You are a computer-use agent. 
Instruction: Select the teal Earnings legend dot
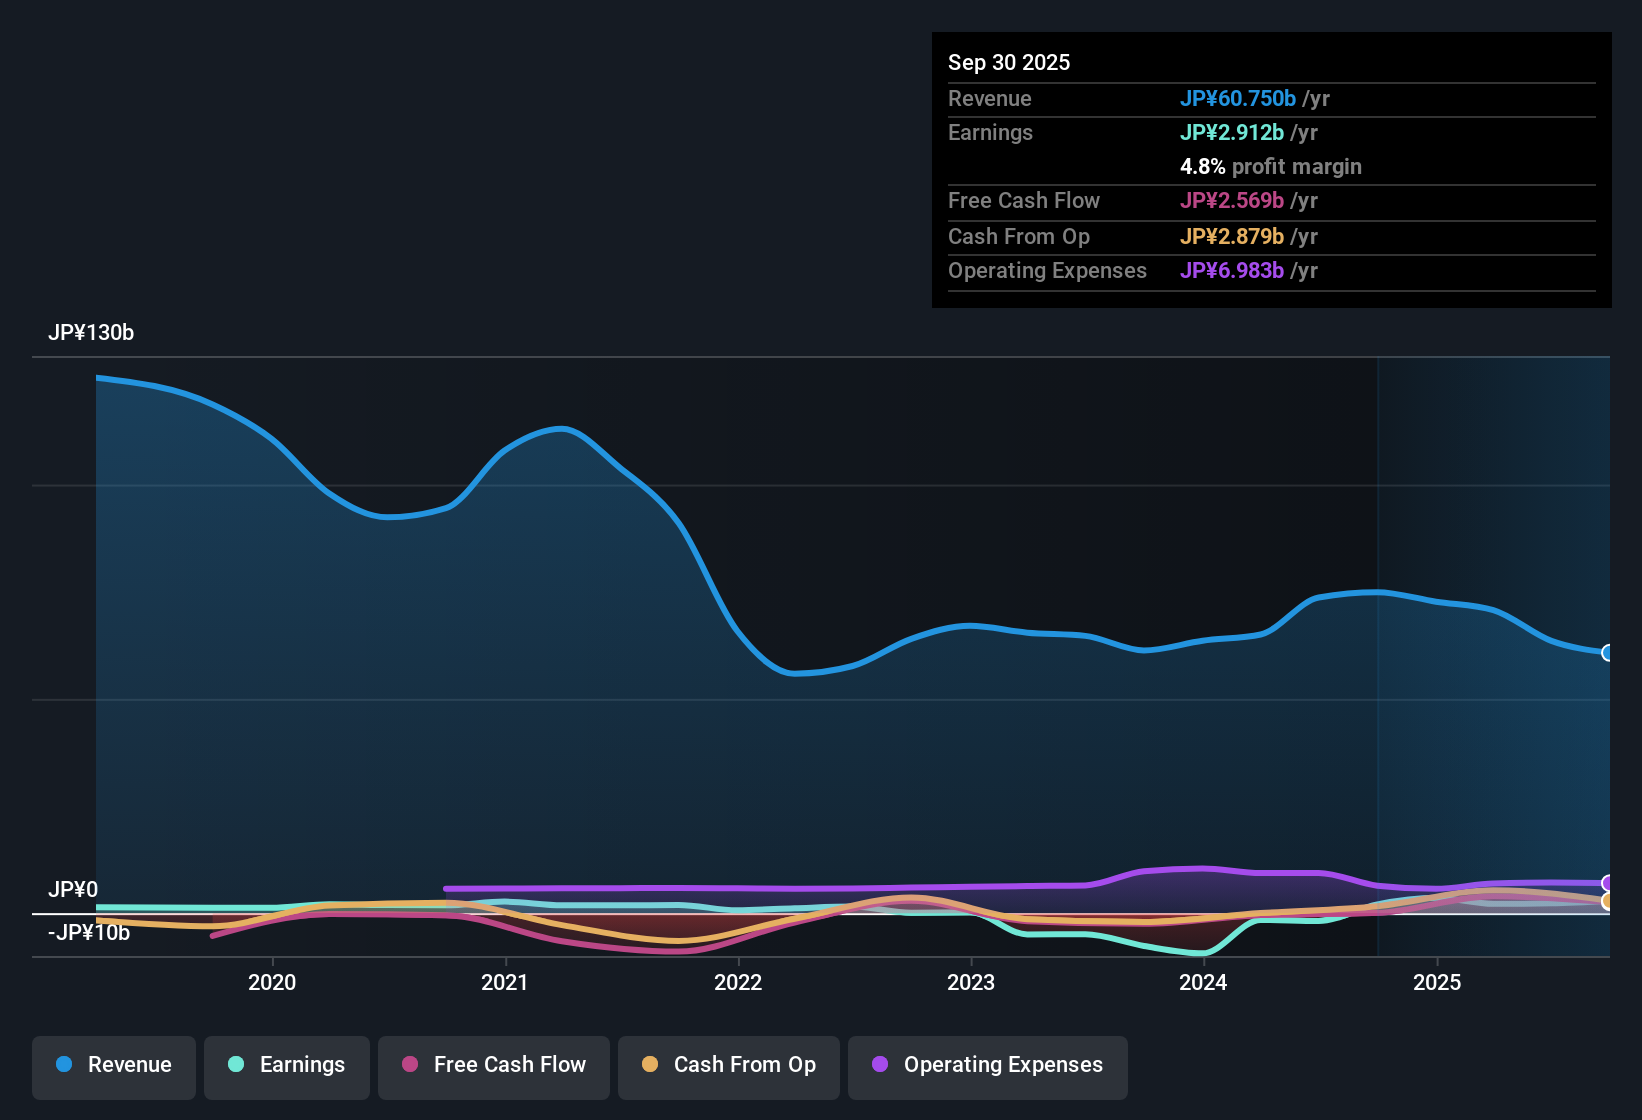(236, 1065)
